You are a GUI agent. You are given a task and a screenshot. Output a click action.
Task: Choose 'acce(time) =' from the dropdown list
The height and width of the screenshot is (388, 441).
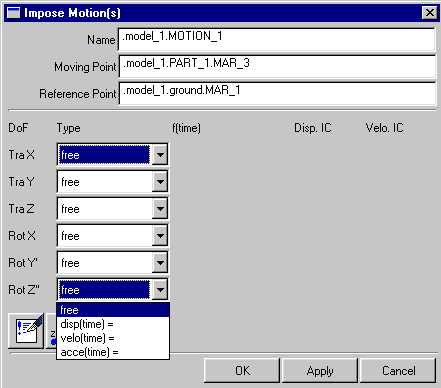coord(113,352)
